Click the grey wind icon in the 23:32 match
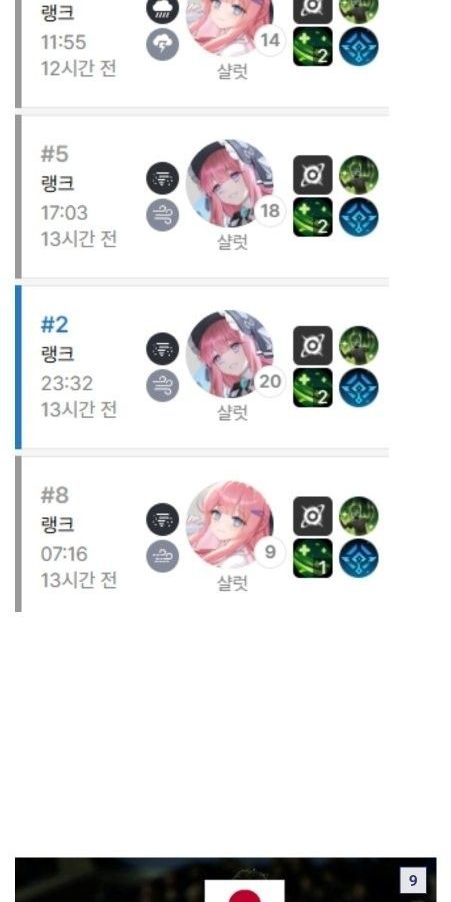This screenshot has width=451, height=902. 162,385
